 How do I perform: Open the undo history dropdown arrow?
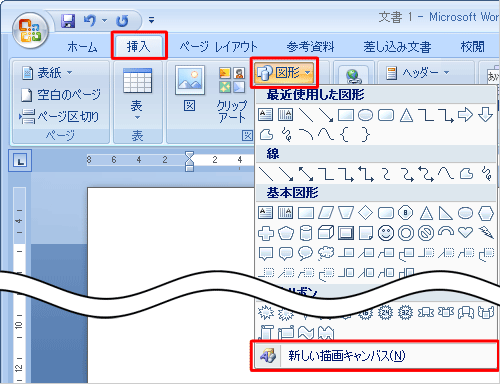(x=104, y=21)
